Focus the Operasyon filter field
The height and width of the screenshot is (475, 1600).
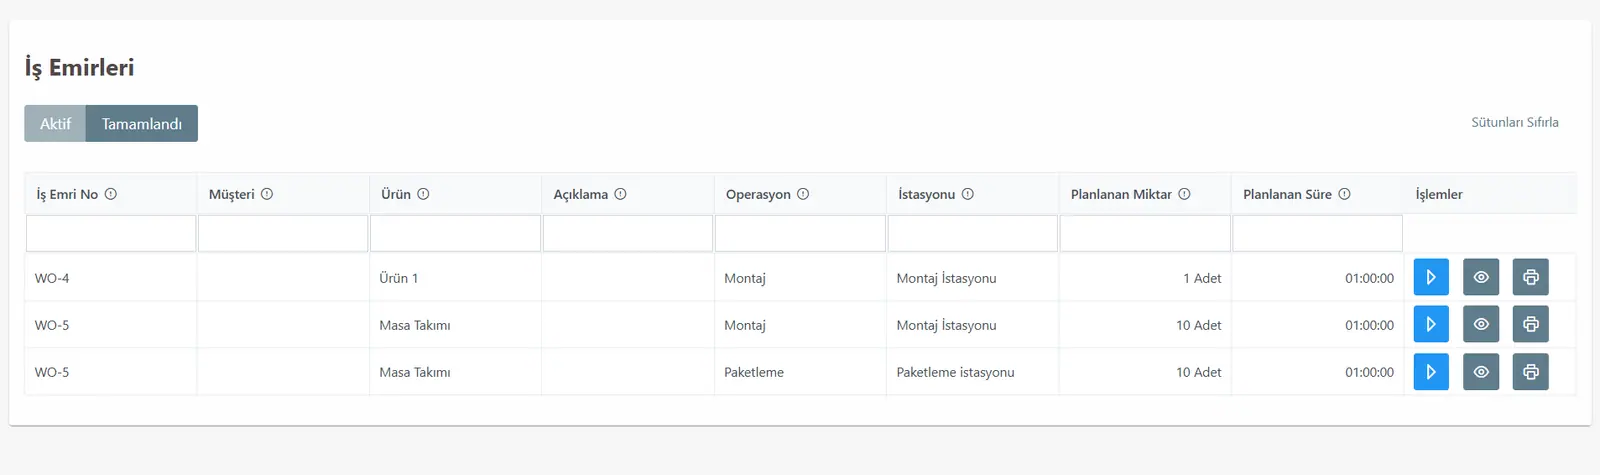[800, 233]
